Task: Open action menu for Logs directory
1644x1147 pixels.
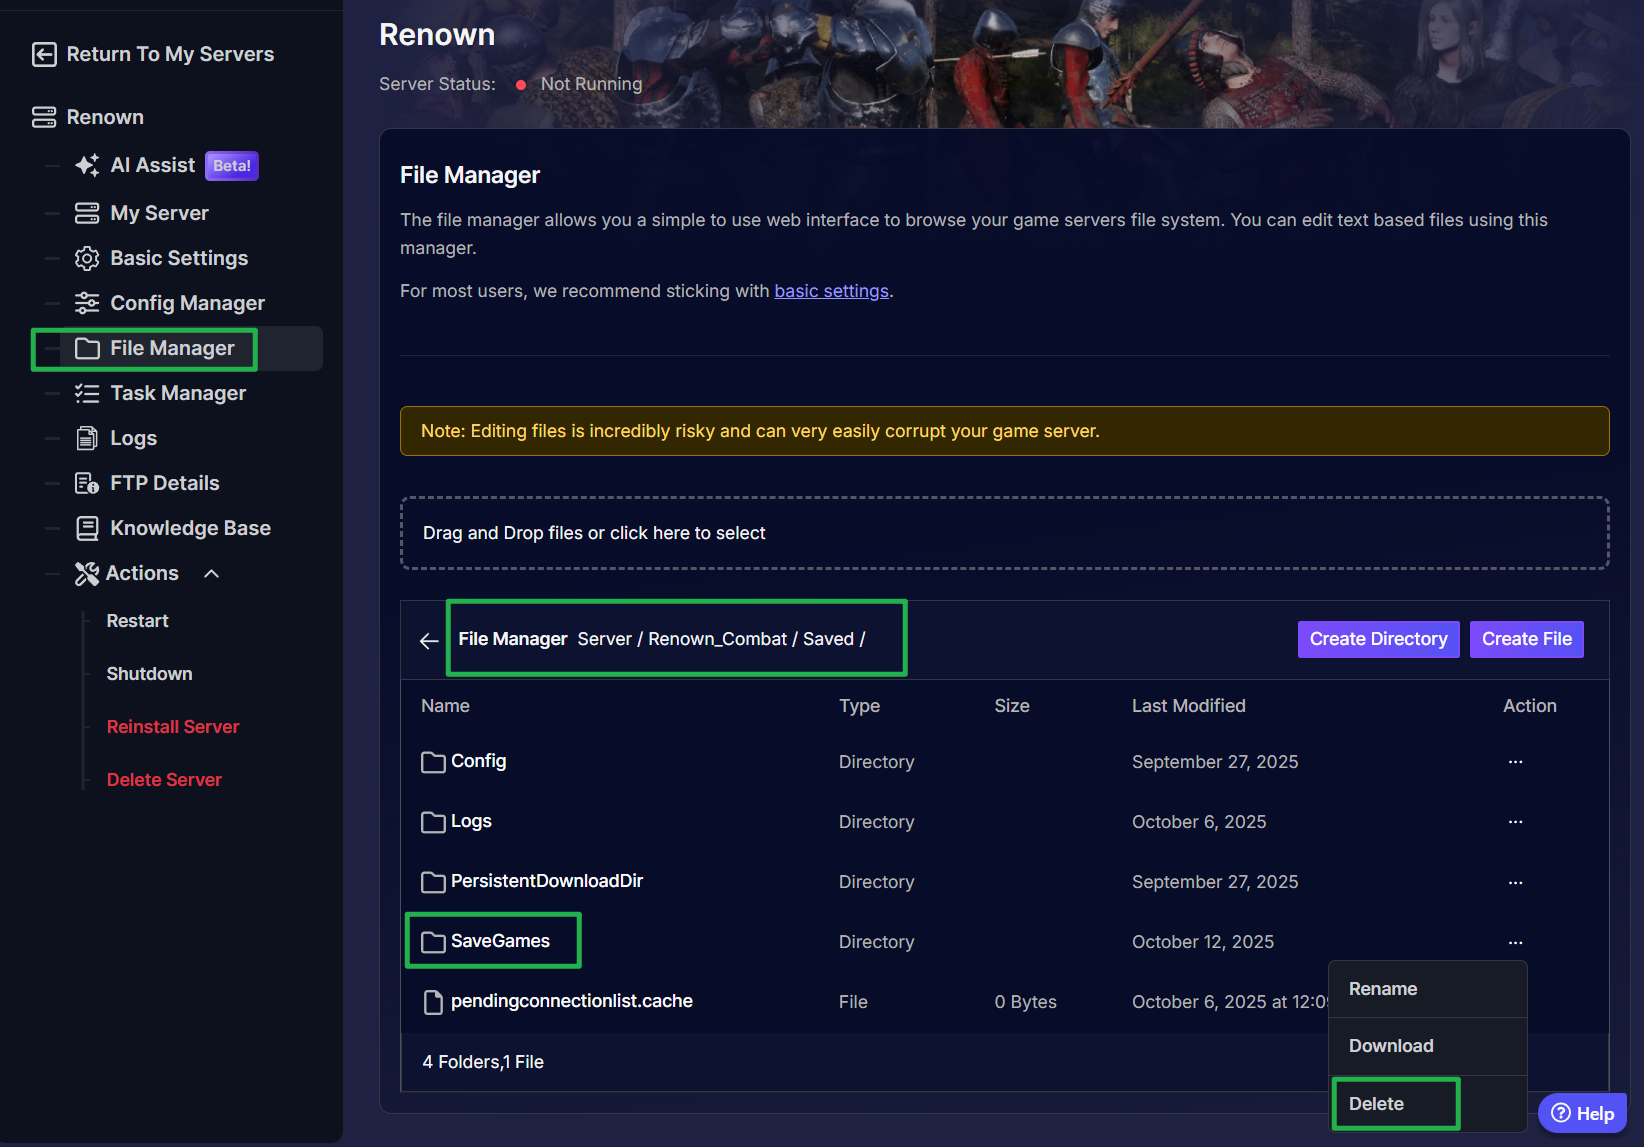Action: (1515, 822)
